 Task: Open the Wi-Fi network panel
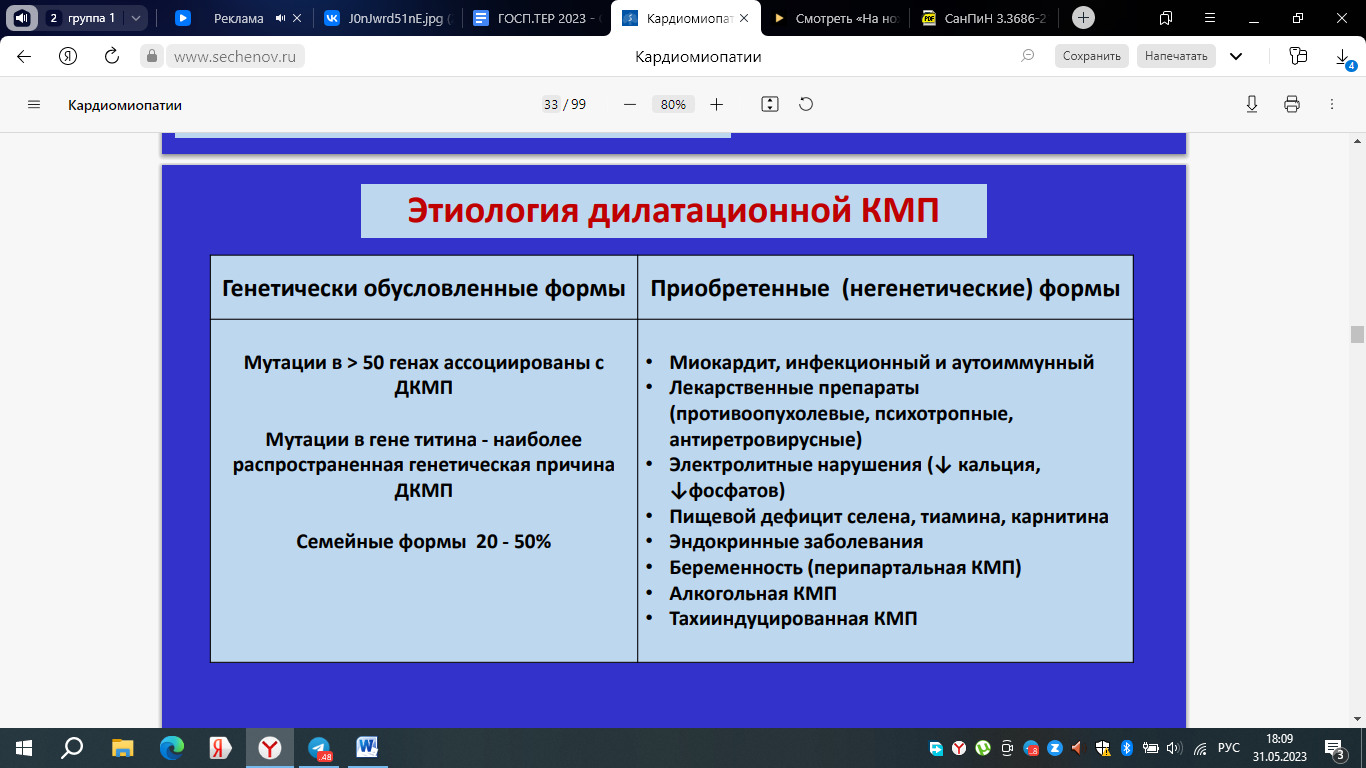[x=1200, y=747]
